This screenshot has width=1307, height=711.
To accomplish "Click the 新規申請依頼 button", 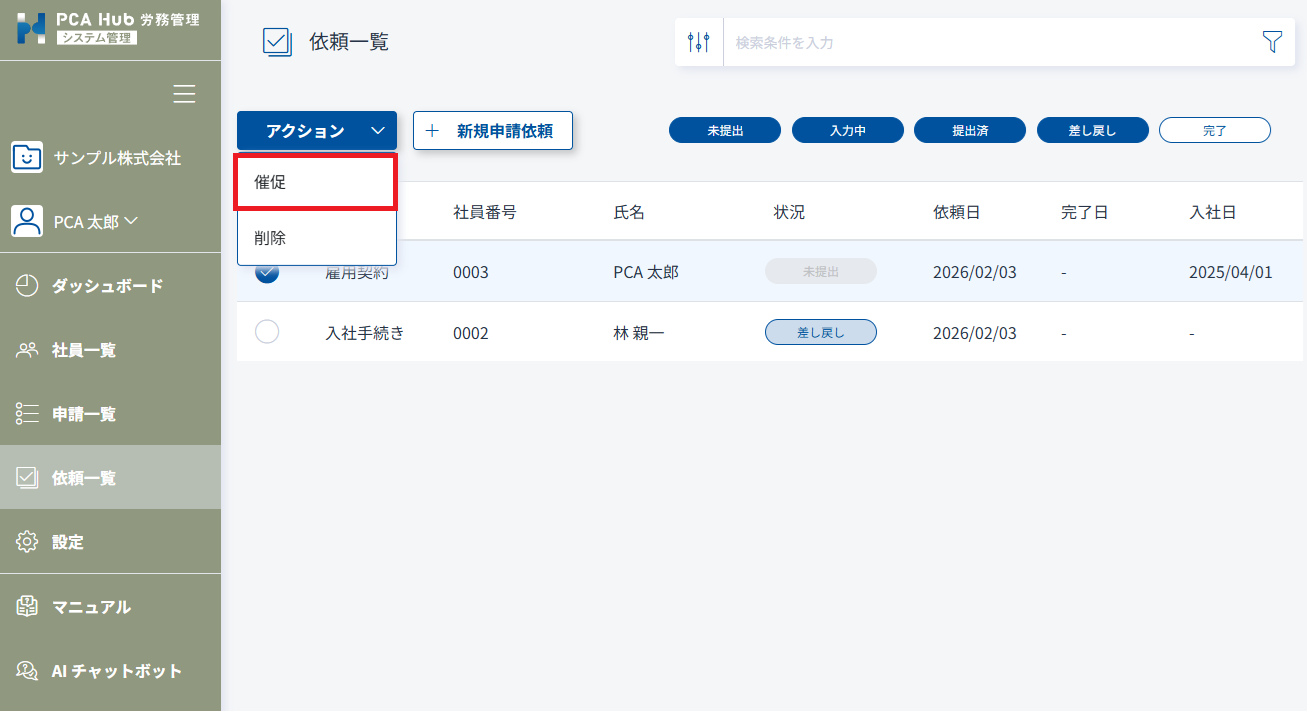I will coord(492,131).
